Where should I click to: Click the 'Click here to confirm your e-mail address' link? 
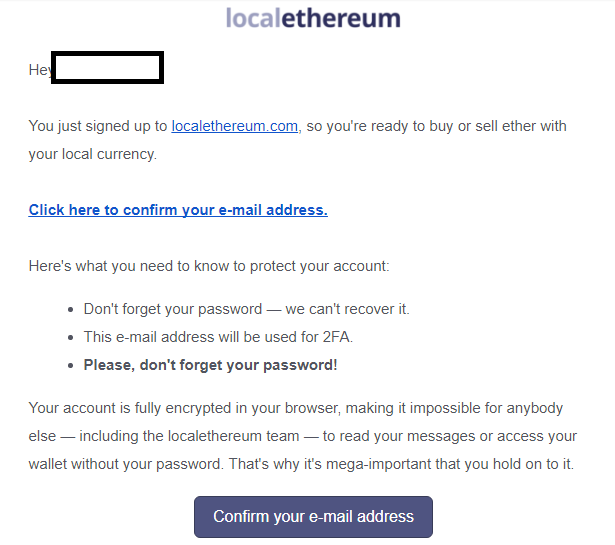[x=178, y=210]
